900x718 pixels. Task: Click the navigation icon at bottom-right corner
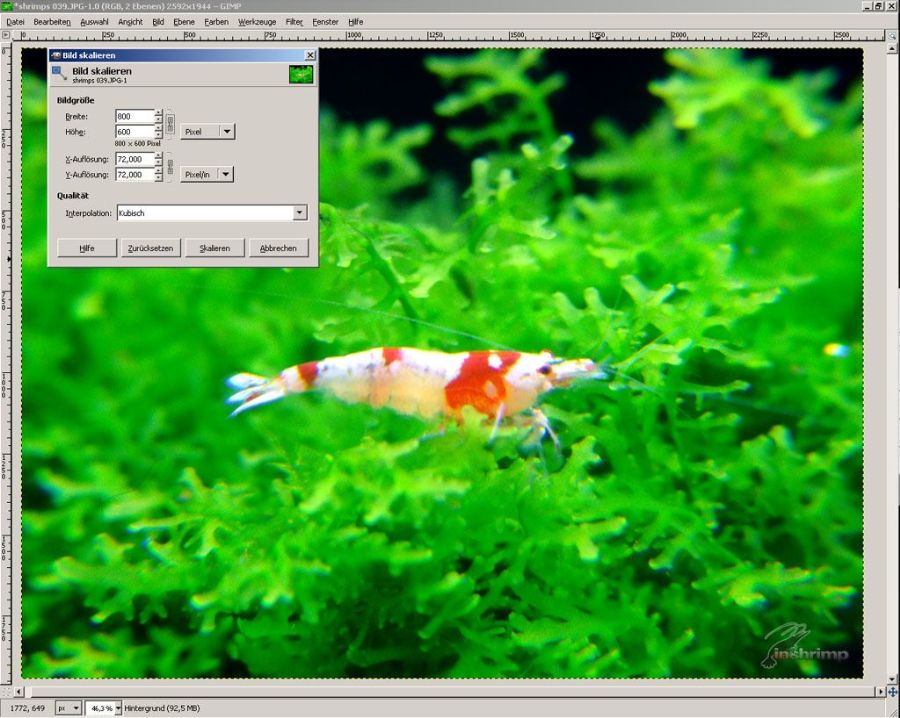tap(892, 691)
